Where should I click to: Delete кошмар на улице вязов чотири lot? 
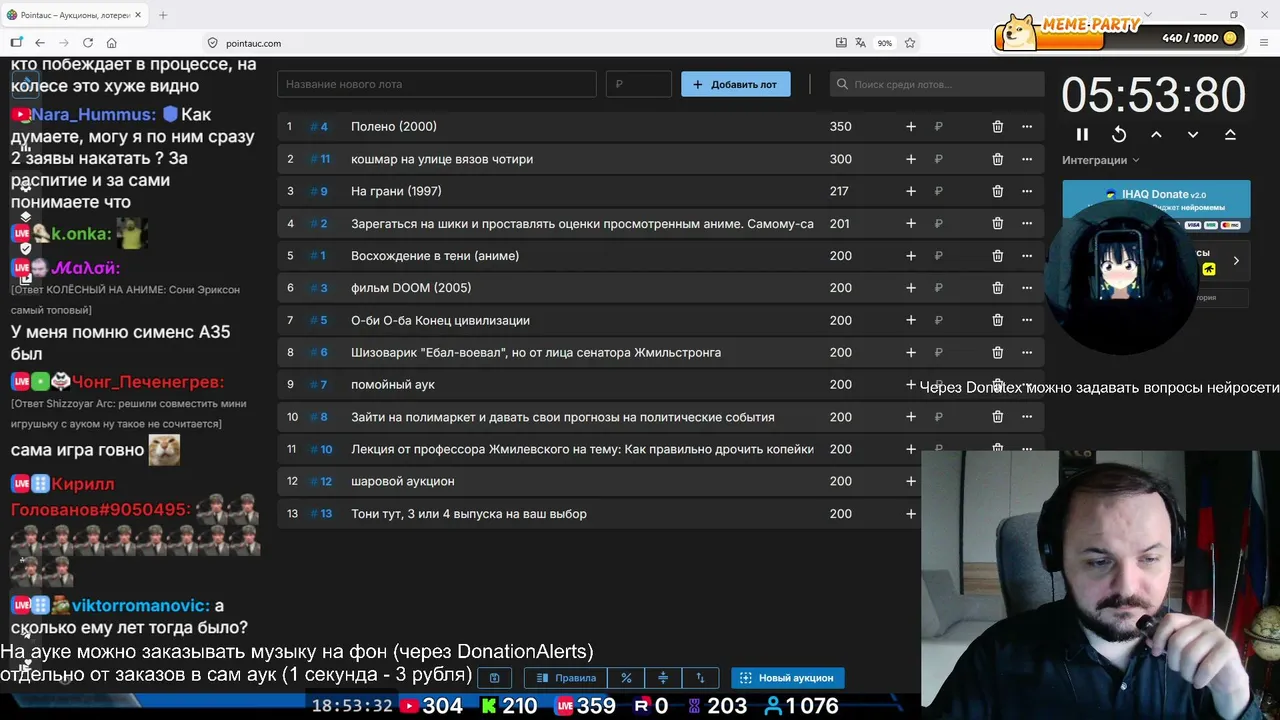pyautogui.click(x=997, y=159)
